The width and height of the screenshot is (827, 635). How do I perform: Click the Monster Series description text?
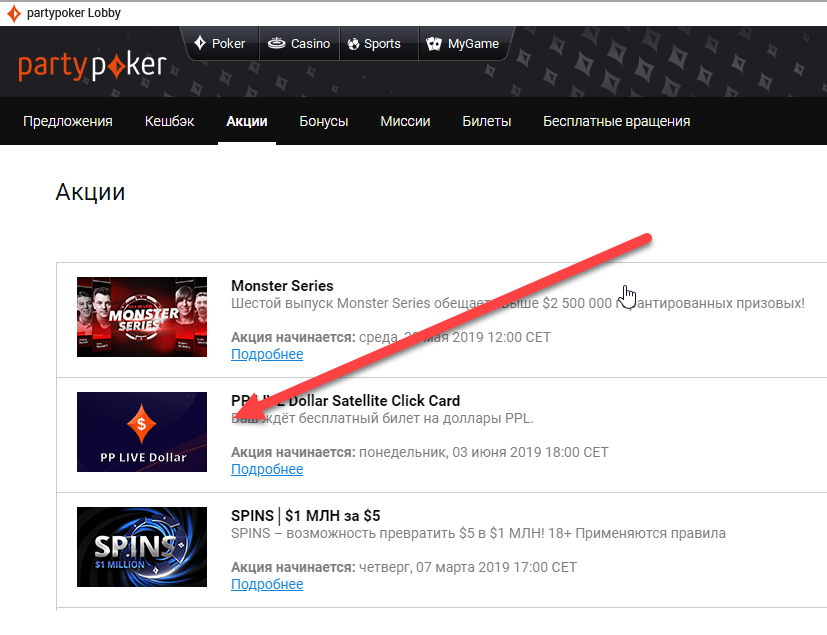[x=518, y=303]
